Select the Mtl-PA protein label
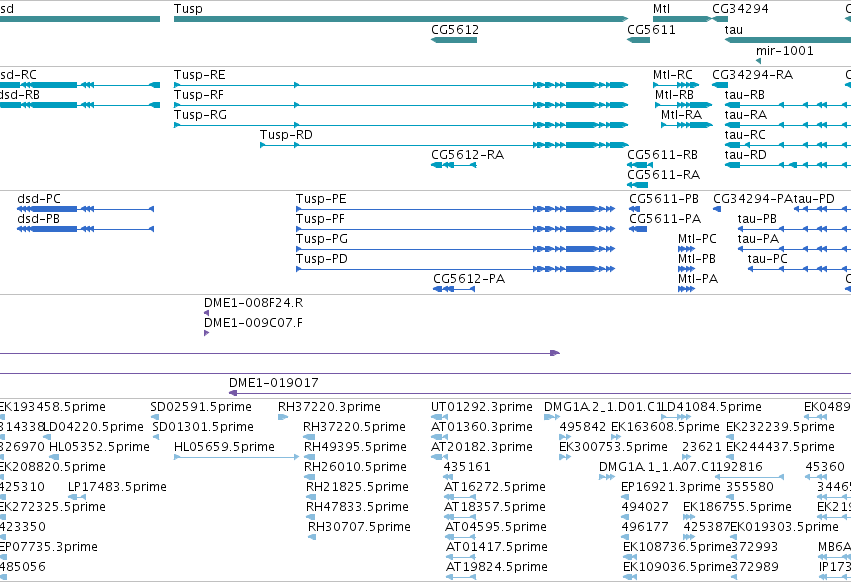This screenshot has width=851, height=582. (698, 279)
